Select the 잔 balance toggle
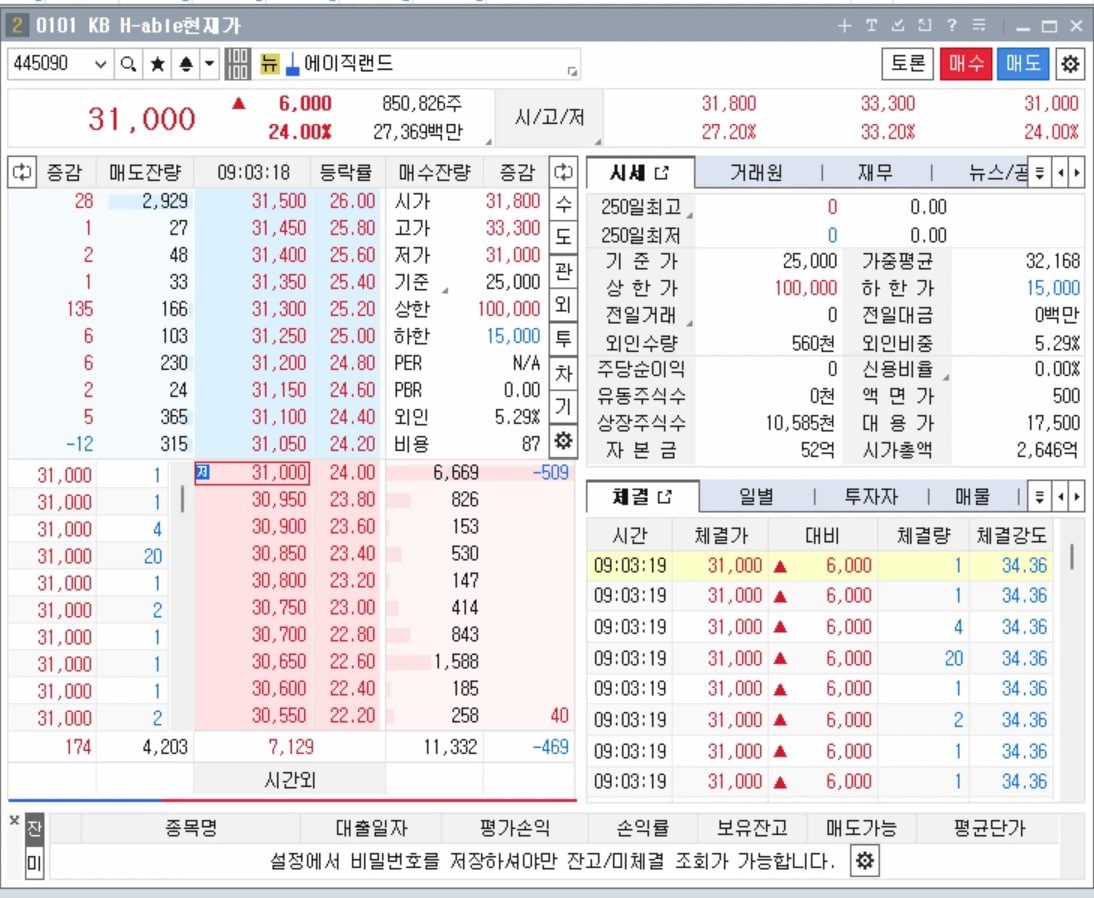This screenshot has width=1094, height=898. tap(34, 829)
